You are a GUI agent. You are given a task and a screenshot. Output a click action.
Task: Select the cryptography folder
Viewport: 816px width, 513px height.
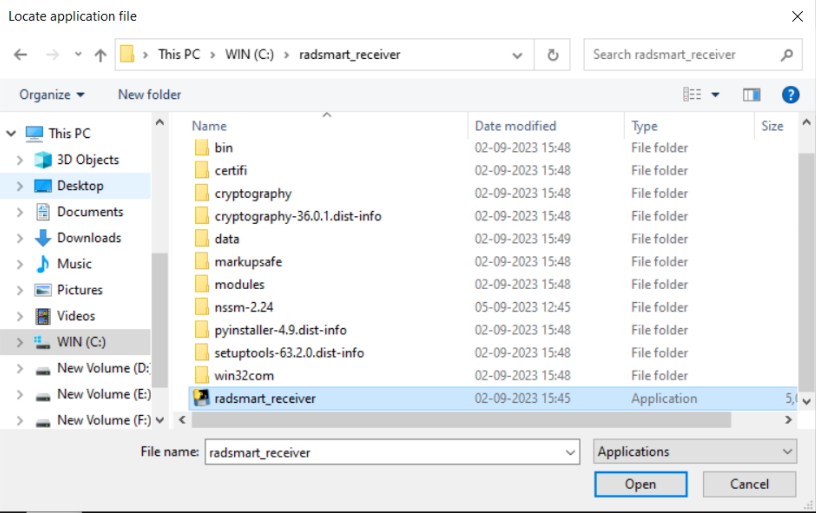tap(253, 194)
